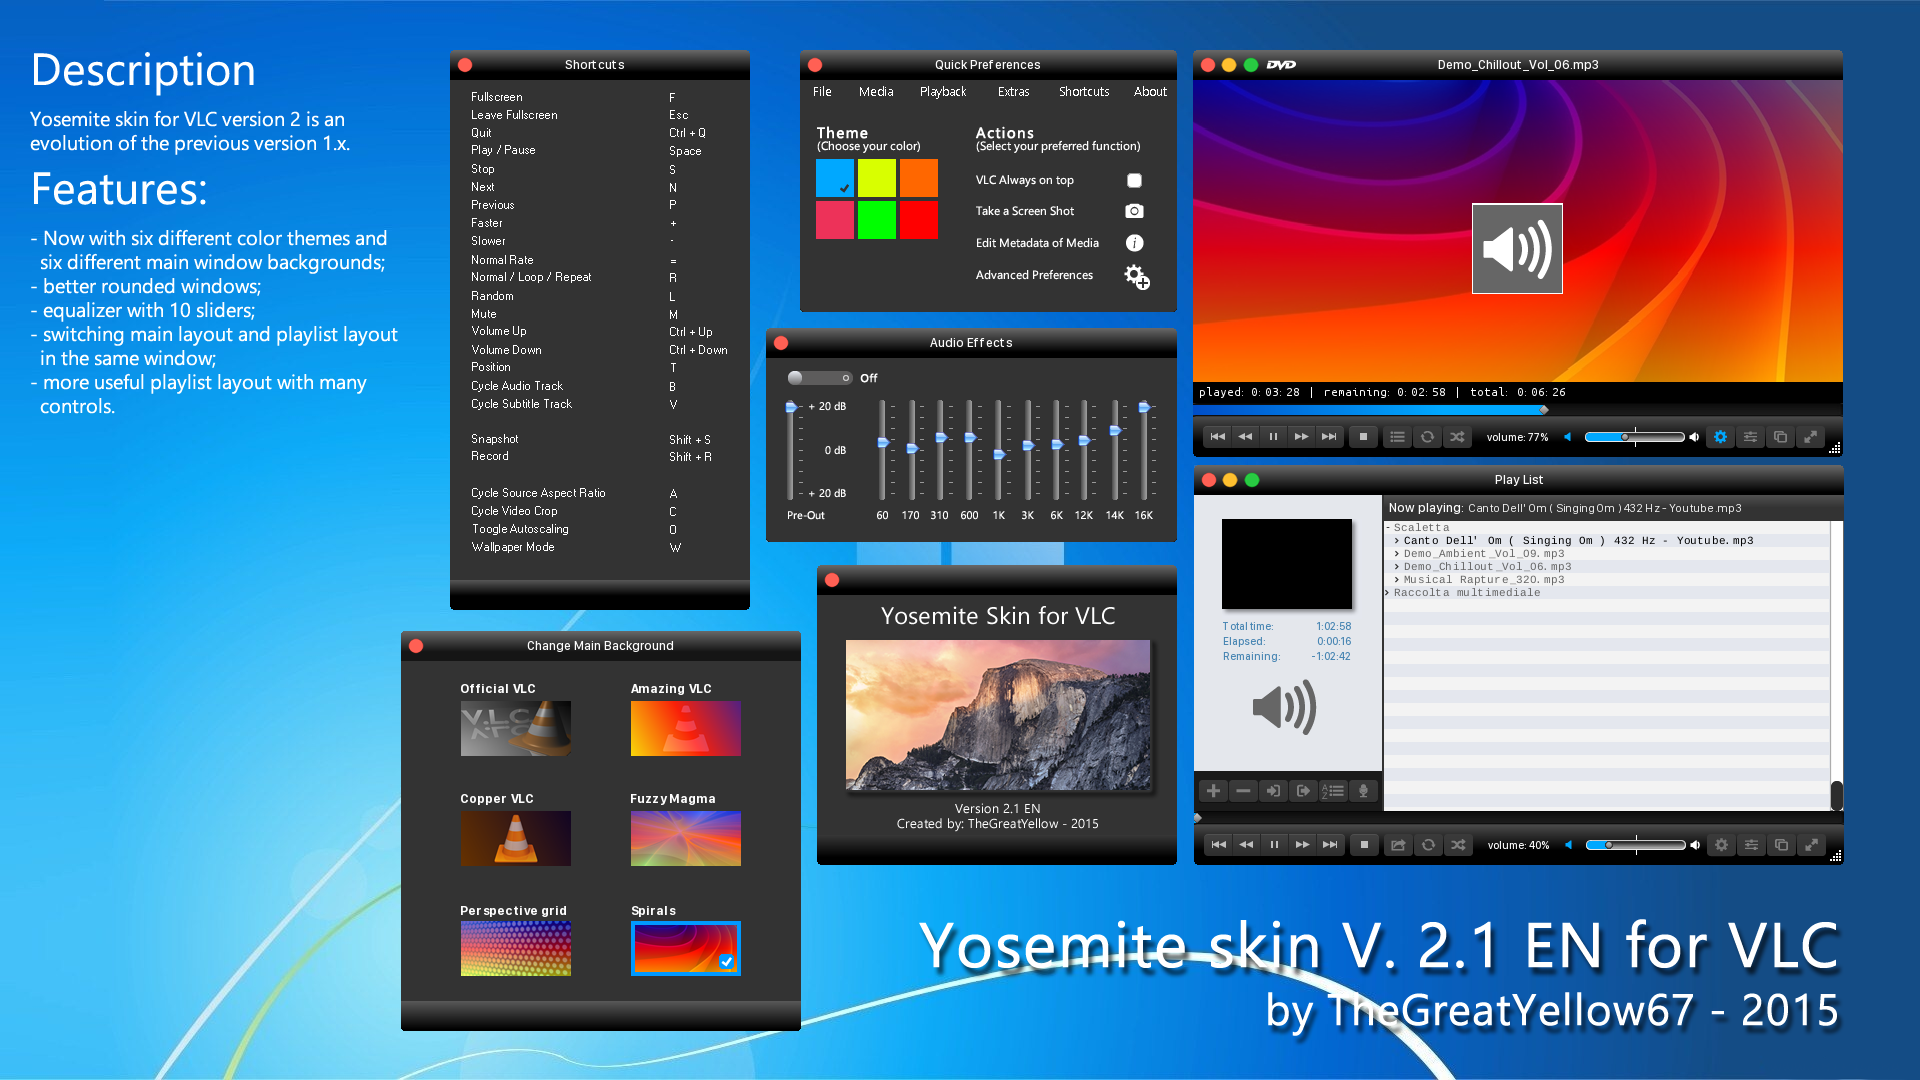Sort playlist with the A-Z icon
The width and height of the screenshot is (1920, 1080).
[1333, 791]
